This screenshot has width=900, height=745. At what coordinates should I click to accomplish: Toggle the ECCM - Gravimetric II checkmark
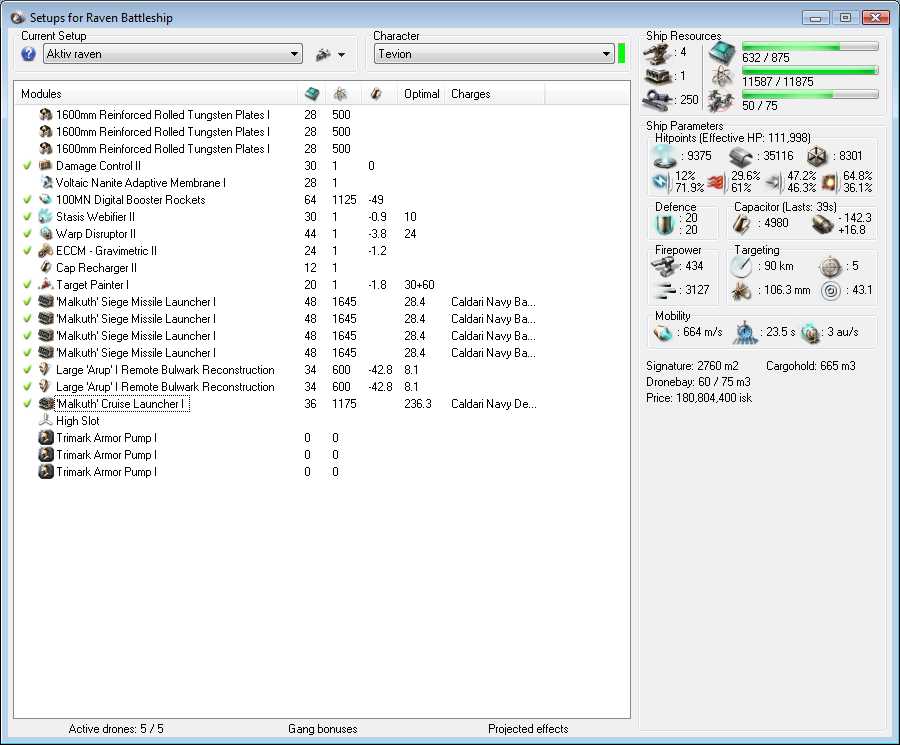pos(27,251)
